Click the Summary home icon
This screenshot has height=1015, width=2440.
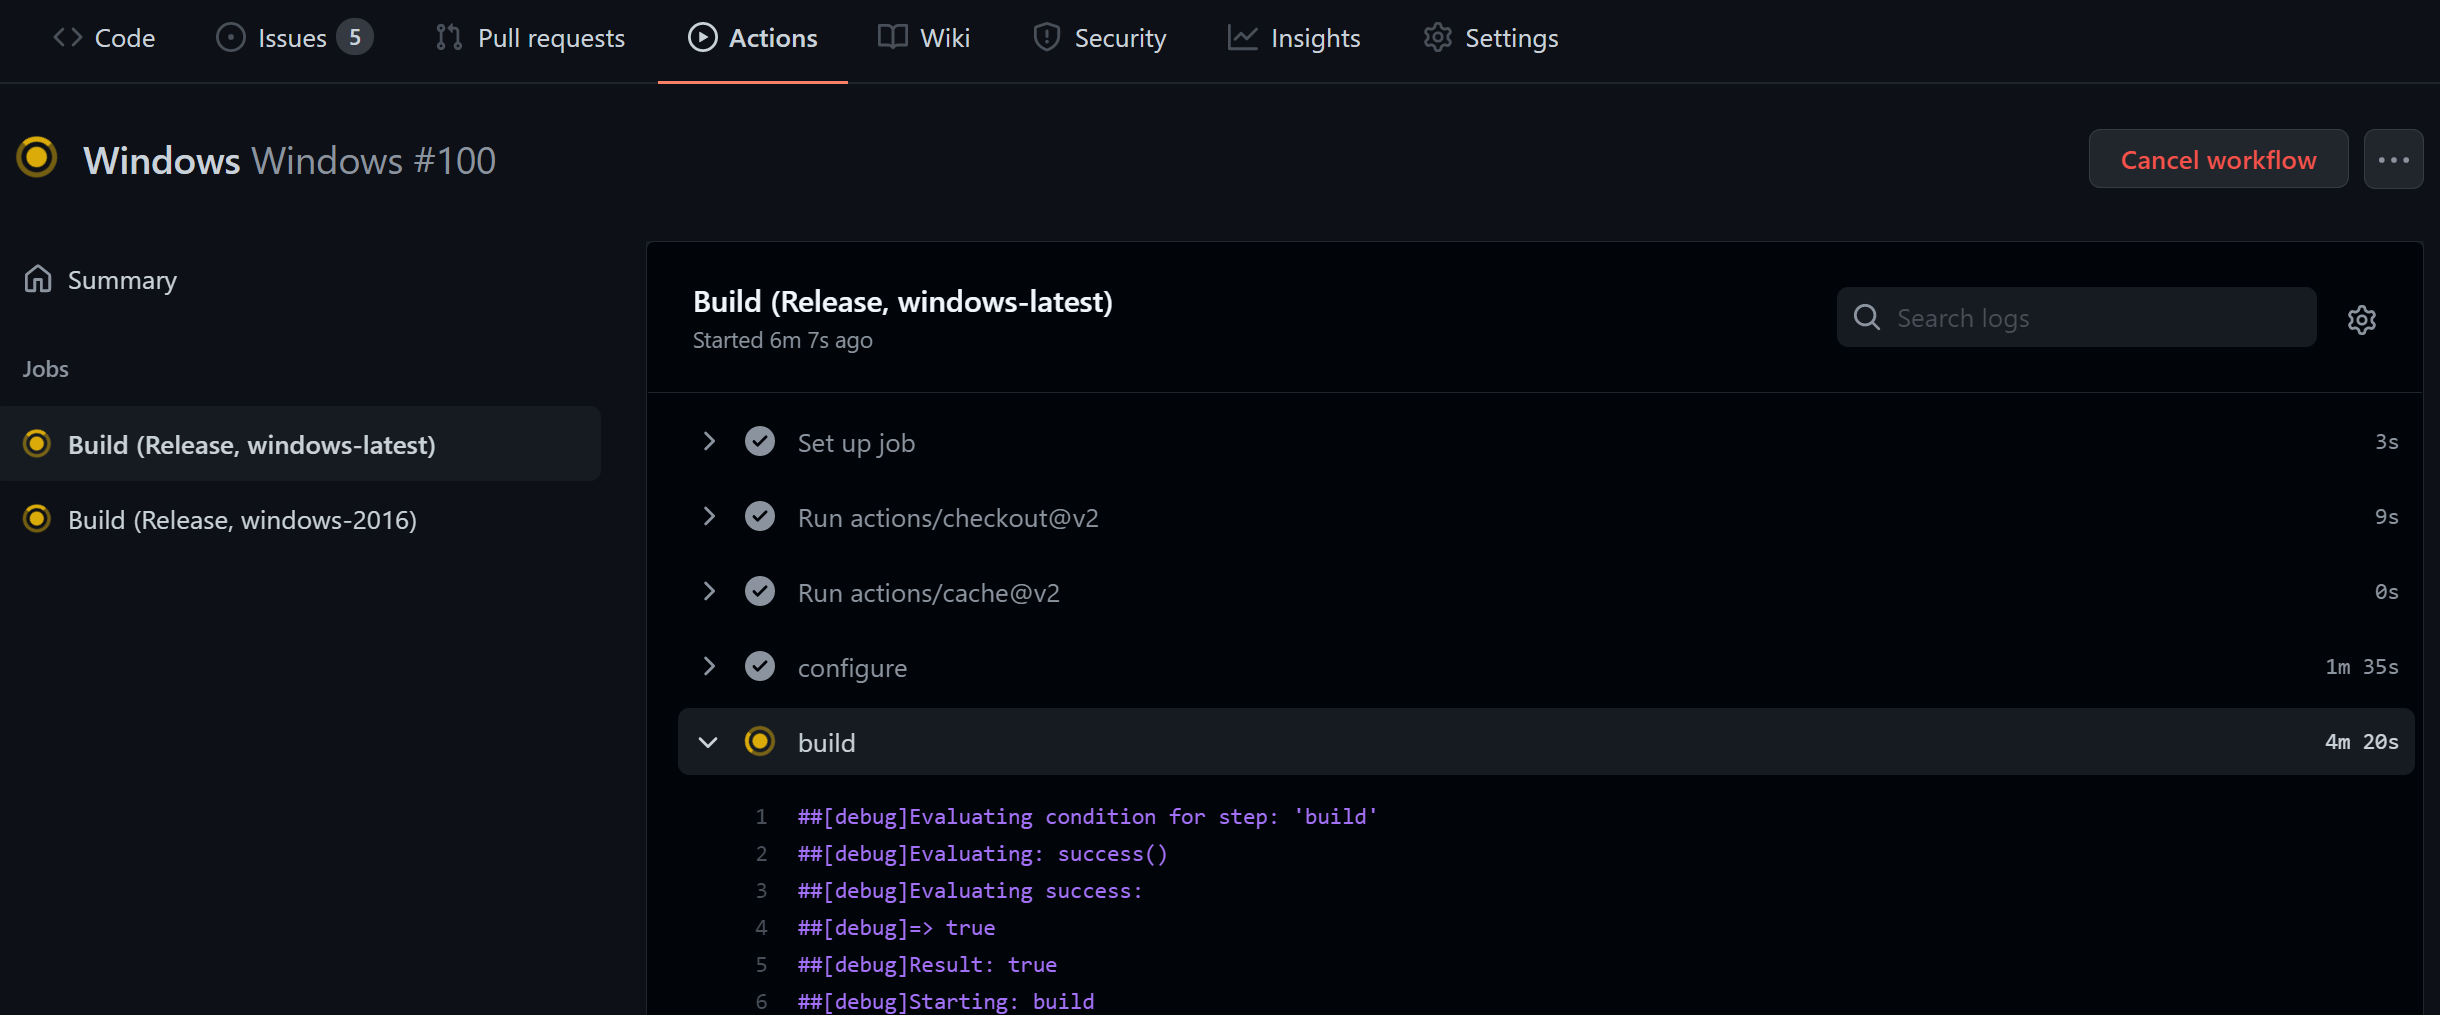38,279
